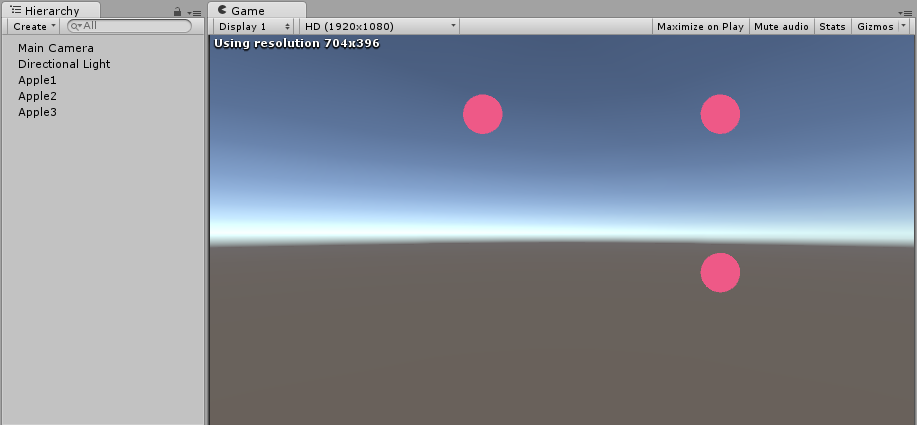The width and height of the screenshot is (917, 425).
Task: Open the HD (1920x1080) resolution dropdown
Action: point(380,26)
